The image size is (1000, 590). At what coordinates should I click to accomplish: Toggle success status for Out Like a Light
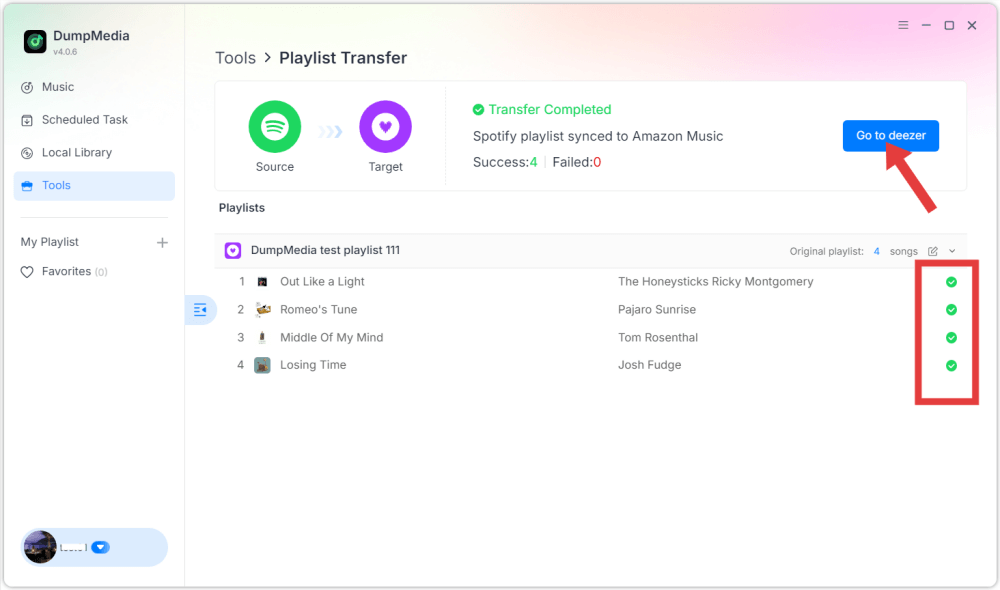tap(949, 281)
